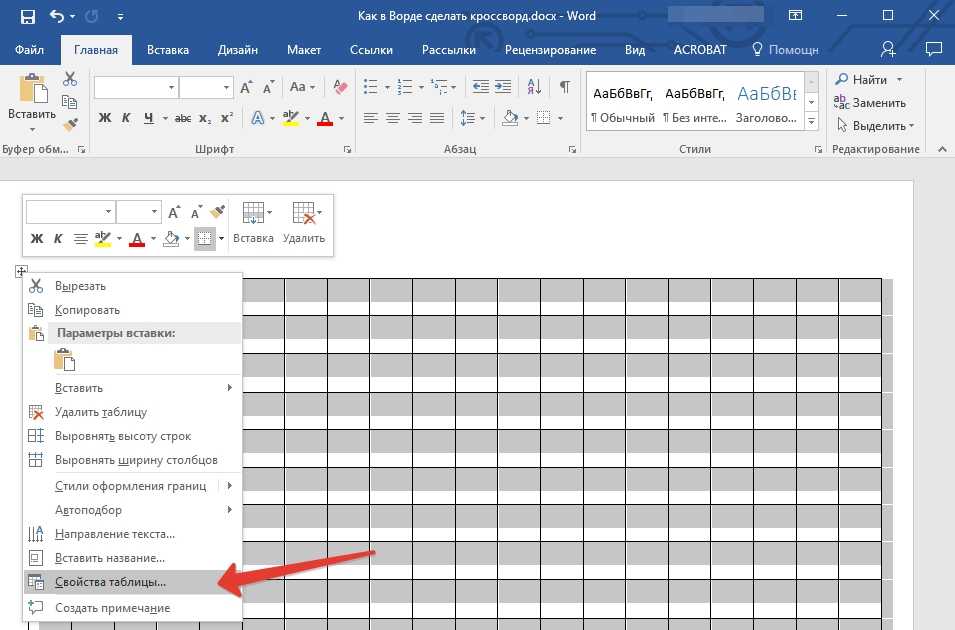This screenshot has width=955, height=630.
Task: Click Save floppy disk icon in title bar
Action: pos(27,17)
